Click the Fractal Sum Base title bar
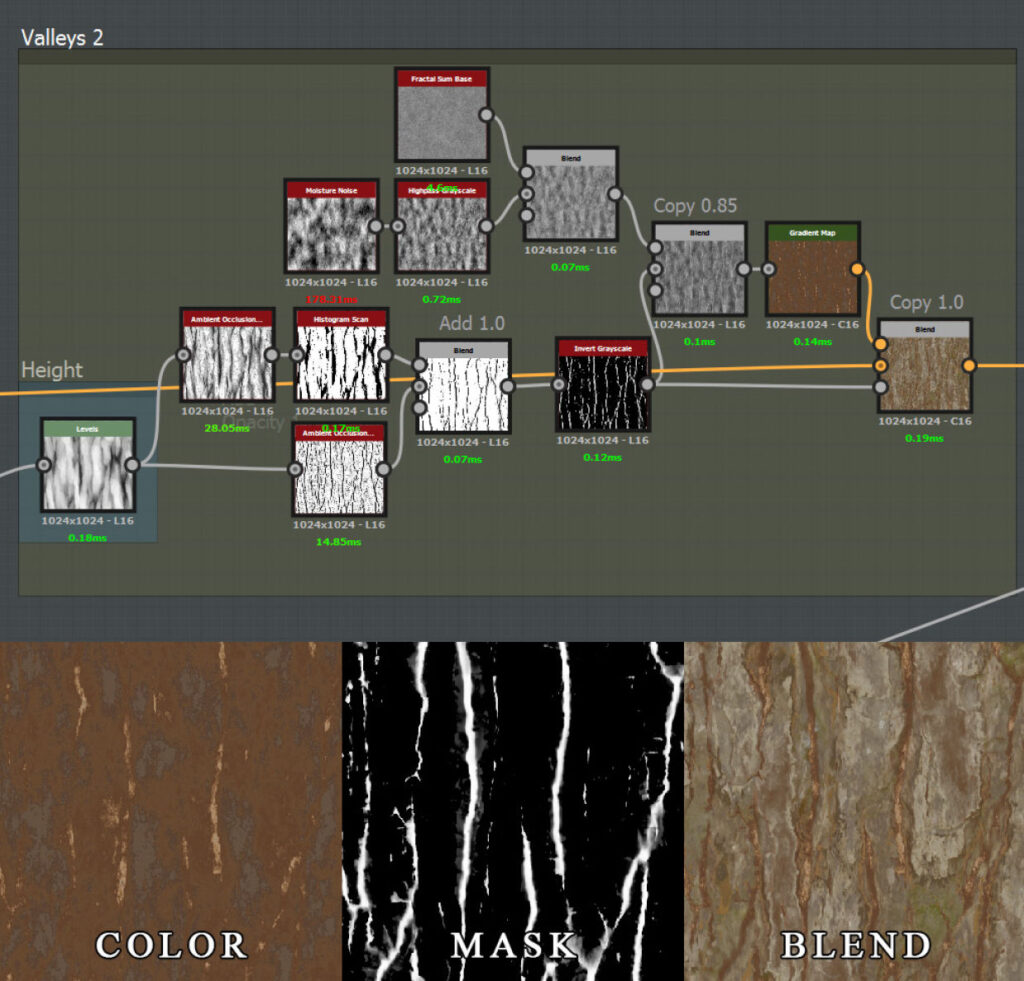Screen dimensions: 1024x981 [x=441, y=78]
